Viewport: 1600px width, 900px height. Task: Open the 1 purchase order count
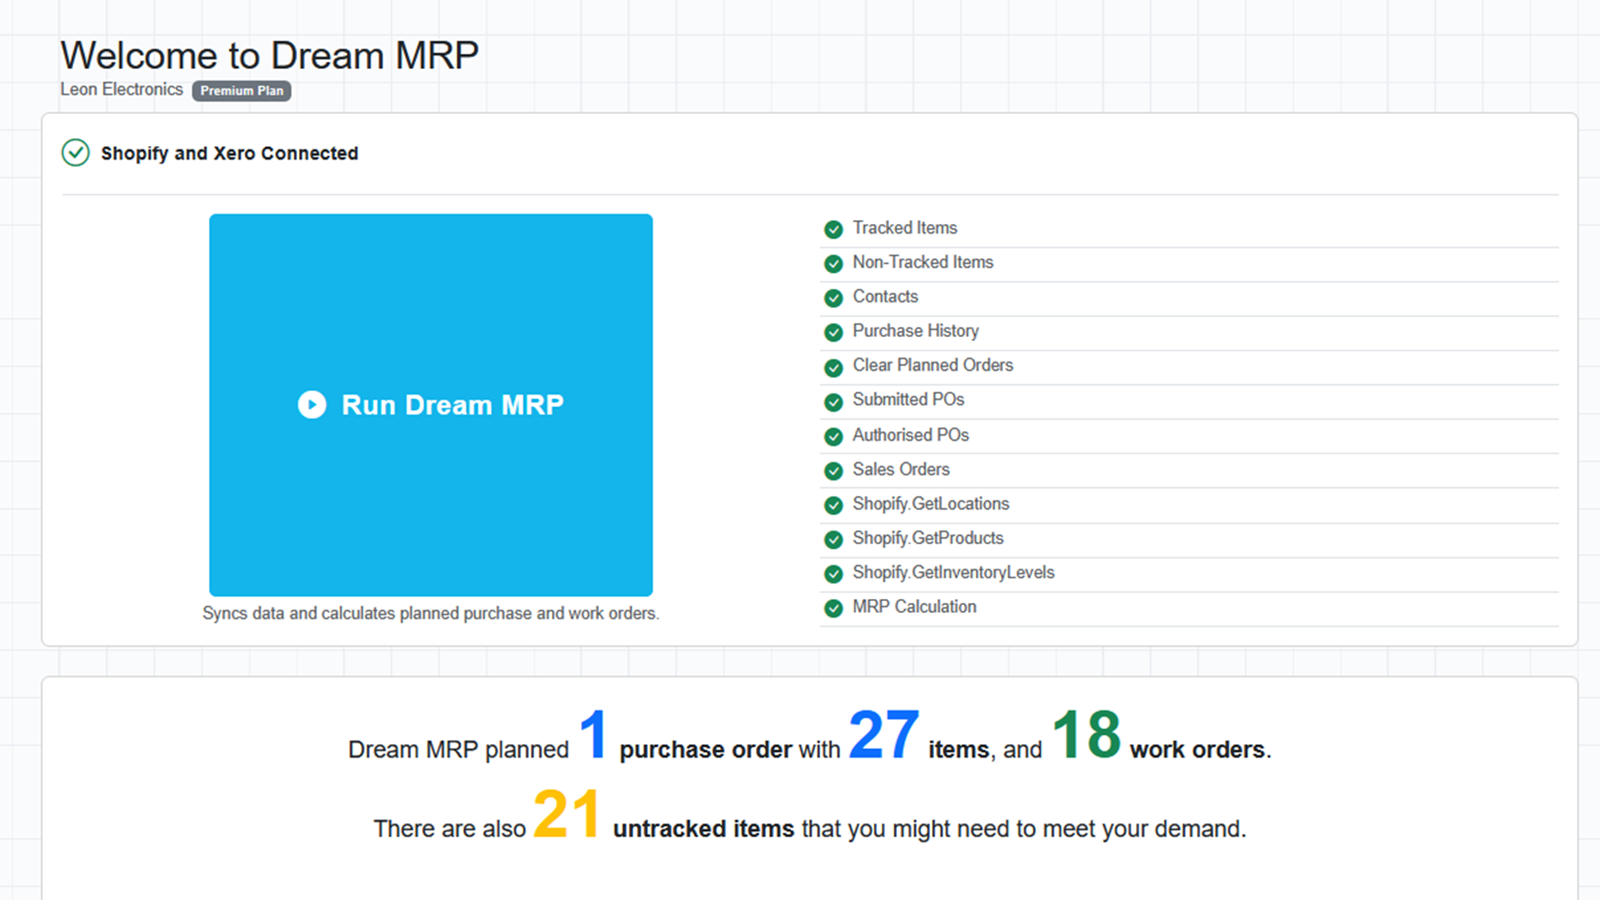[593, 734]
